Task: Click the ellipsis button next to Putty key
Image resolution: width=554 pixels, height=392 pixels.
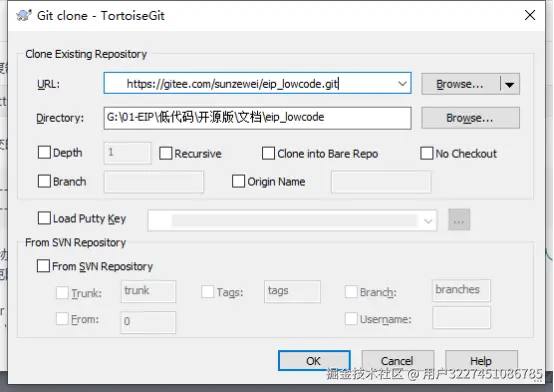Action: click(459, 220)
